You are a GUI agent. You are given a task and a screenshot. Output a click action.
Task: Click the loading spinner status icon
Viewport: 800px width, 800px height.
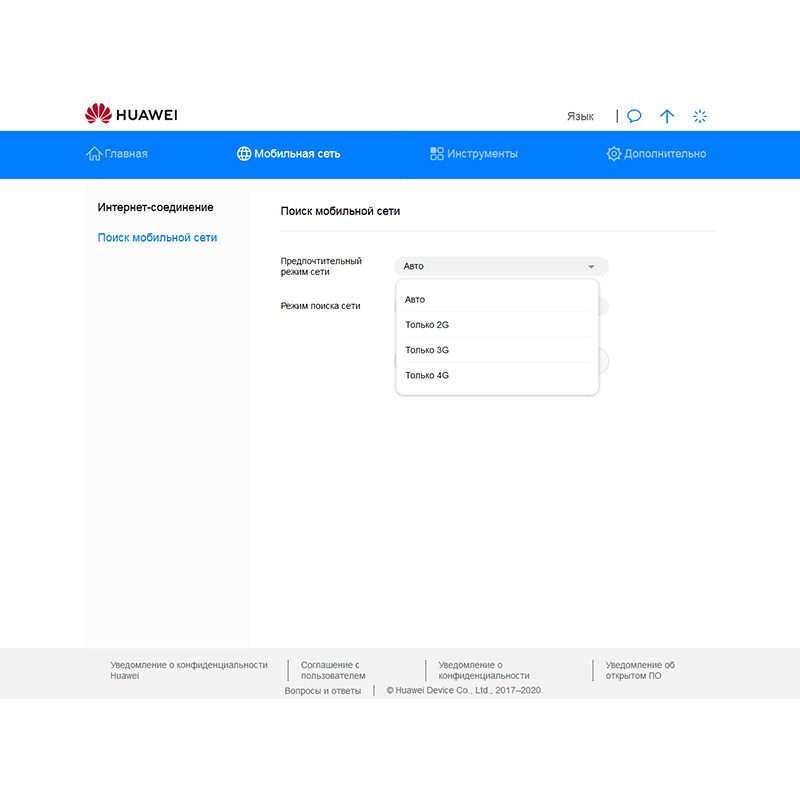[700, 116]
